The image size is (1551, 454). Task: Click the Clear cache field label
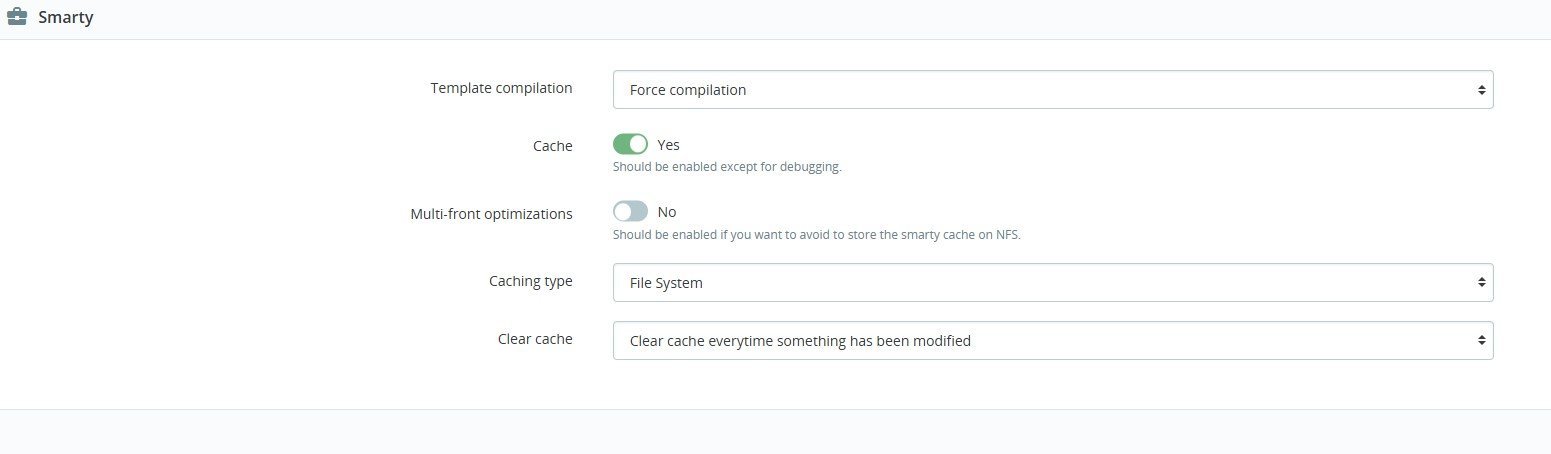(535, 339)
